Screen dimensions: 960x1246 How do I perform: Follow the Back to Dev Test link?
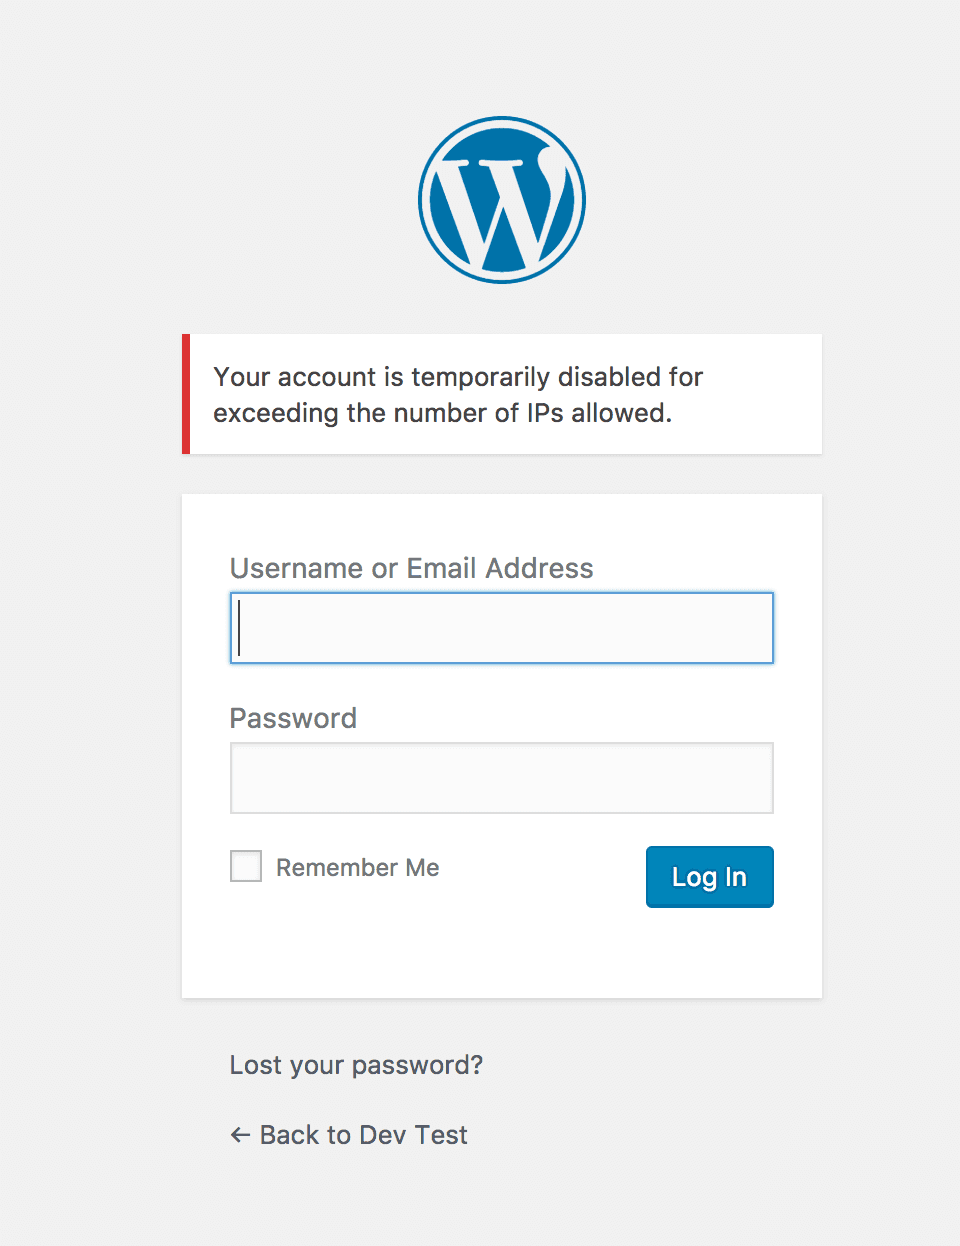[x=363, y=1135]
